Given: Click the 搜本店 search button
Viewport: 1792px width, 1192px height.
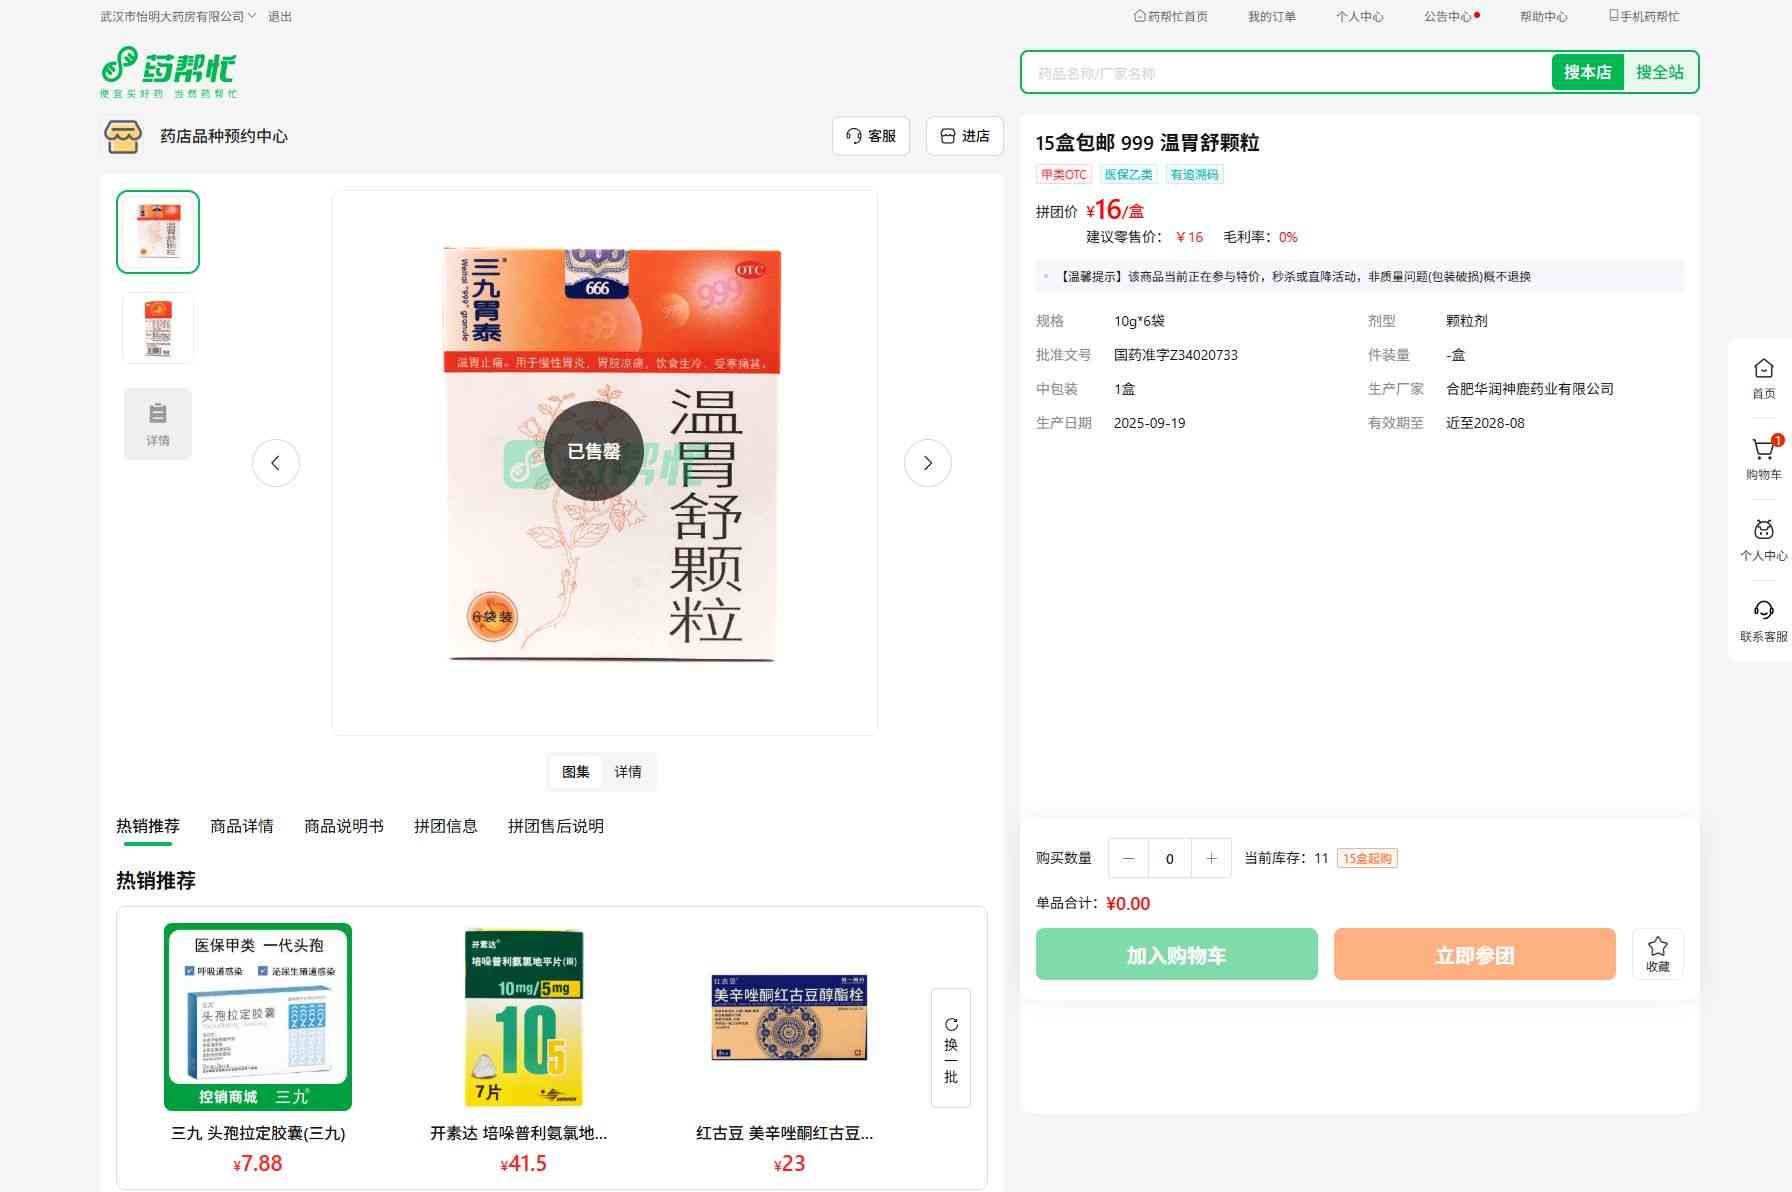Looking at the screenshot, I should (1587, 72).
